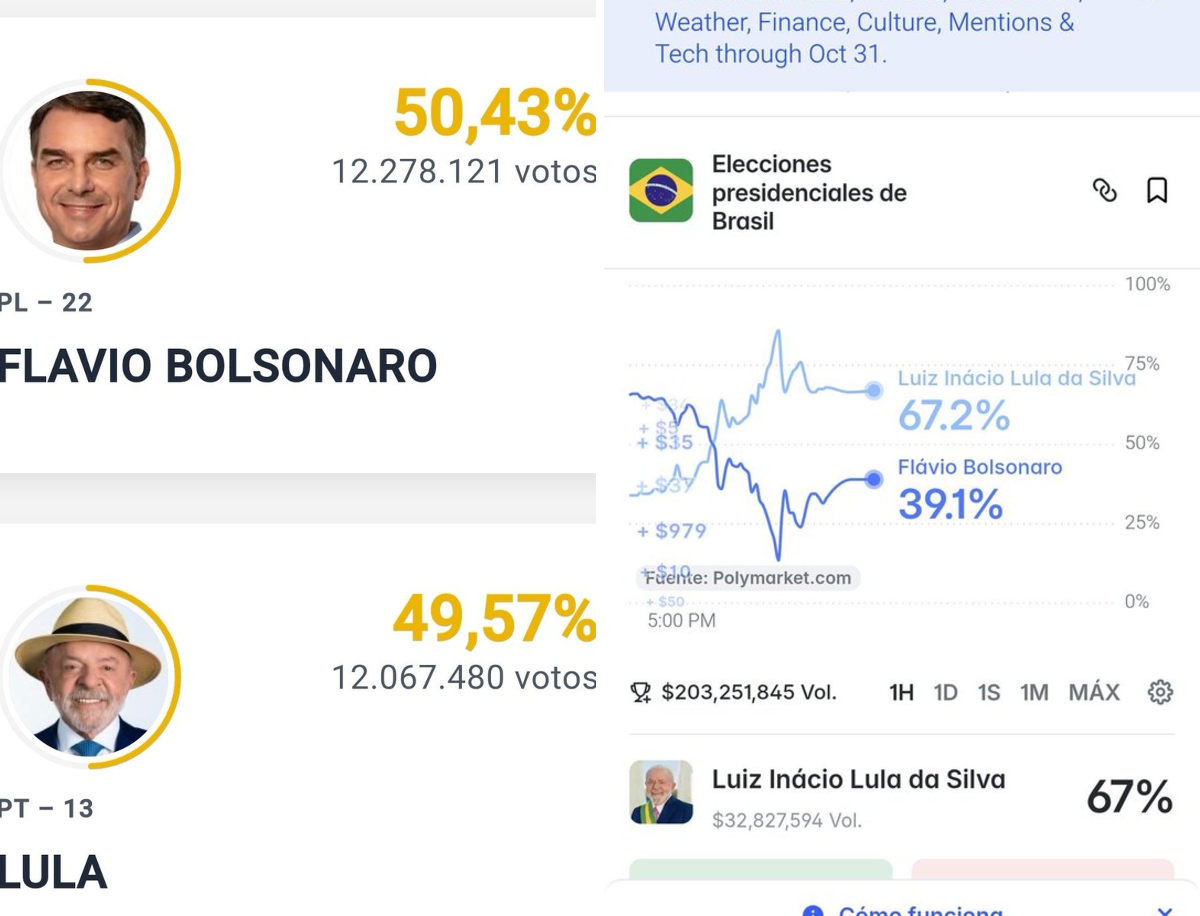Image resolution: width=1200 pixels, height=916 pixels.
Task: Open chart settings gear icon
Action: [1160, 692]
